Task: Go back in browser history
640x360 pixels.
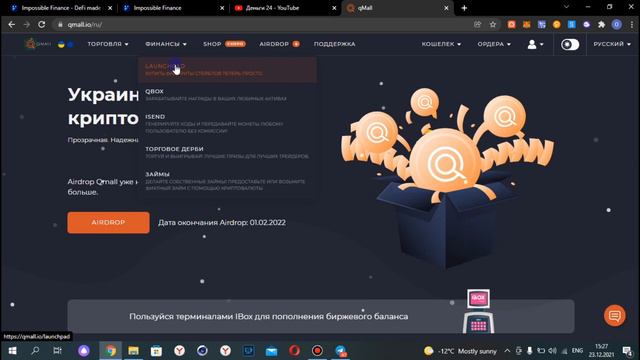Action: [x=11, y=24]
